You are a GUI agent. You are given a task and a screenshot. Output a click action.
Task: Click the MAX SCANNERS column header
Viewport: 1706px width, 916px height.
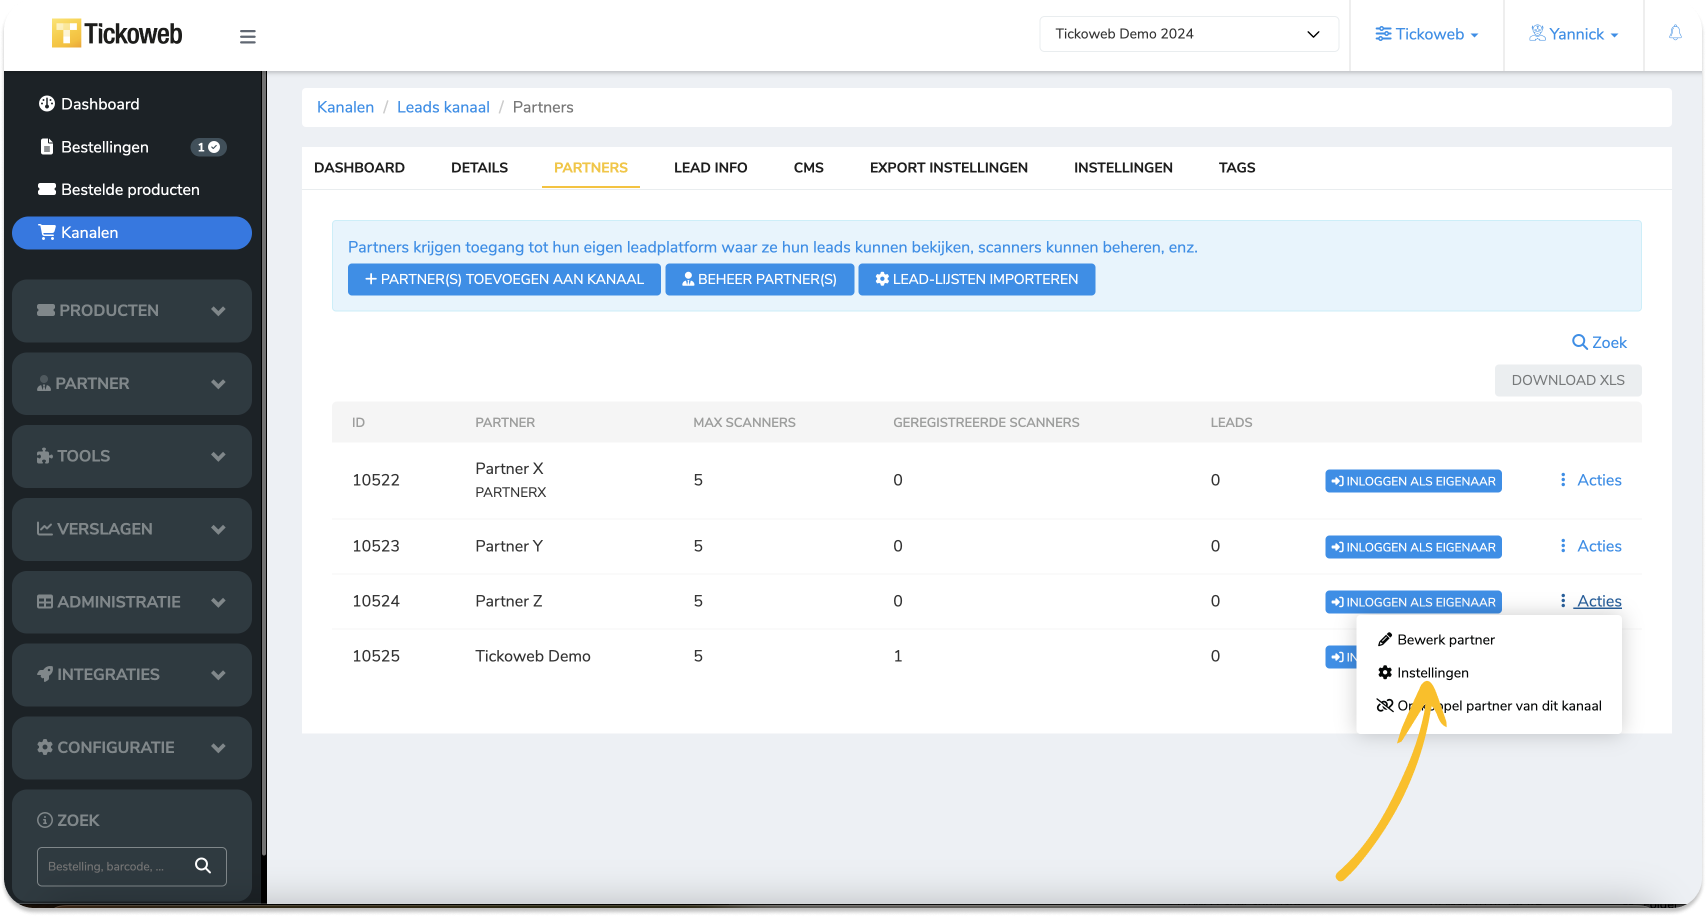coord(744,423)
